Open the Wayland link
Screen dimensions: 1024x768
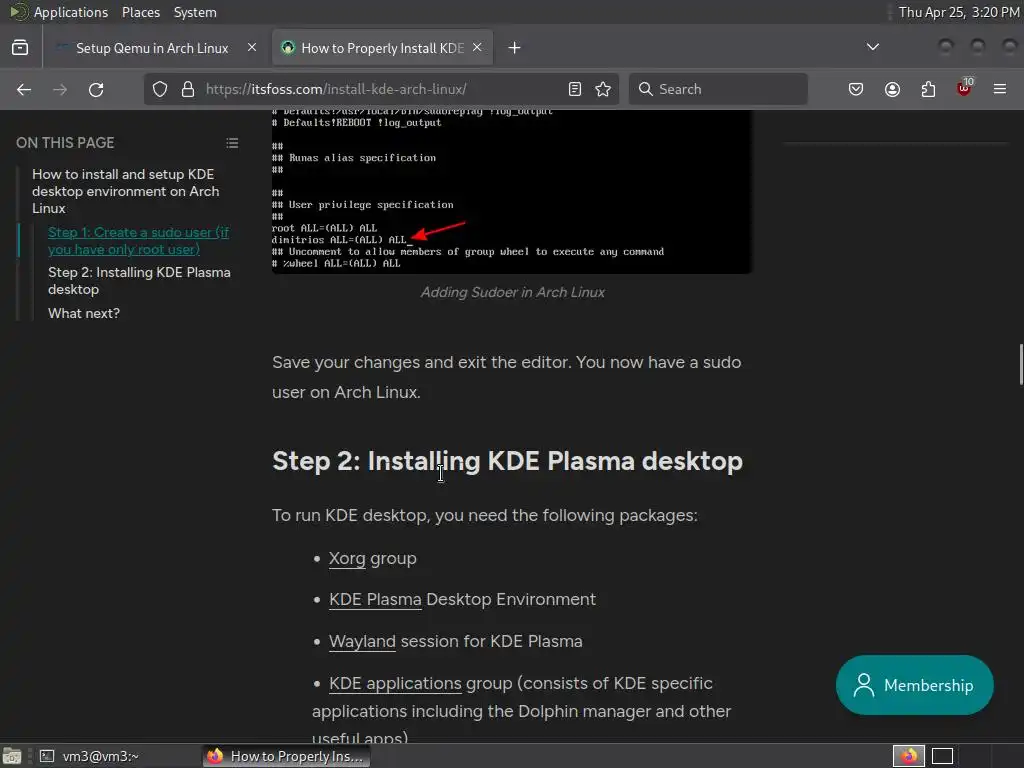point(362,641)
